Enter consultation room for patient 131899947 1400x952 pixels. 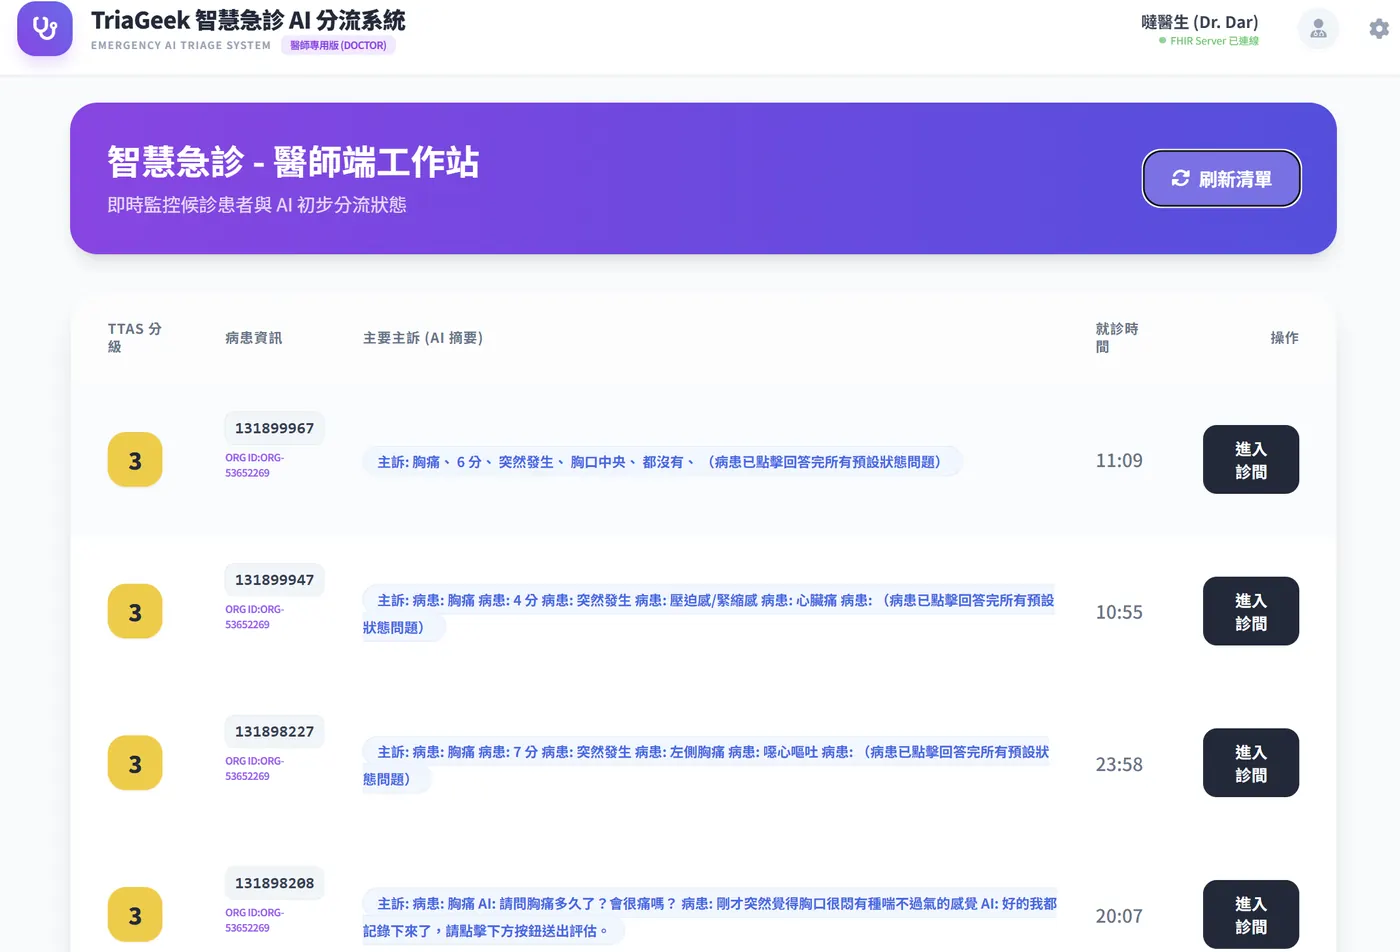coord(1250,611)
